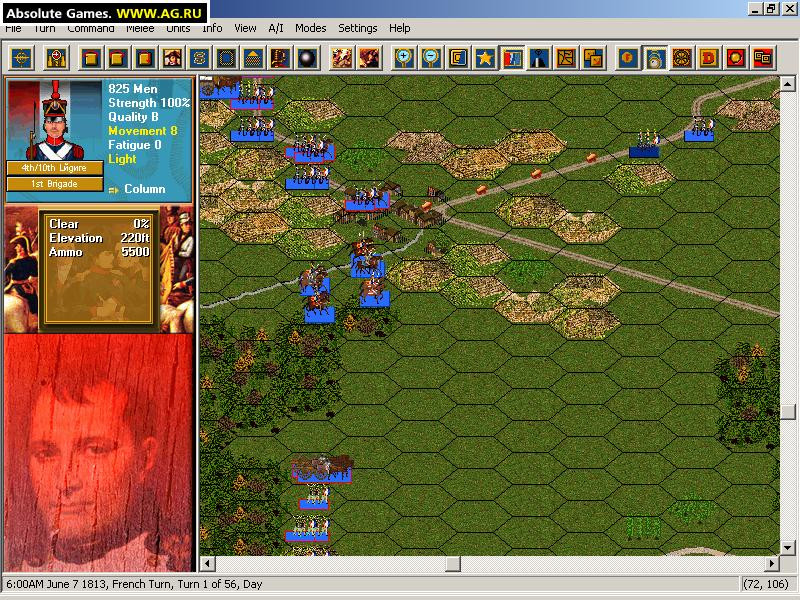Click the dotted square formation icon
Image resolution: width=800 pixels, height=600 pixels.
227,58
